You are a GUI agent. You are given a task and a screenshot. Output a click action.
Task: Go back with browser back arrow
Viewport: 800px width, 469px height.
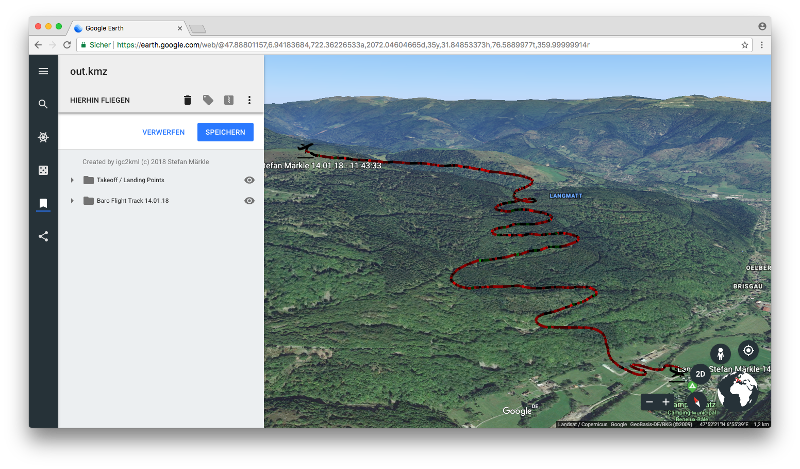coord(39,45)
